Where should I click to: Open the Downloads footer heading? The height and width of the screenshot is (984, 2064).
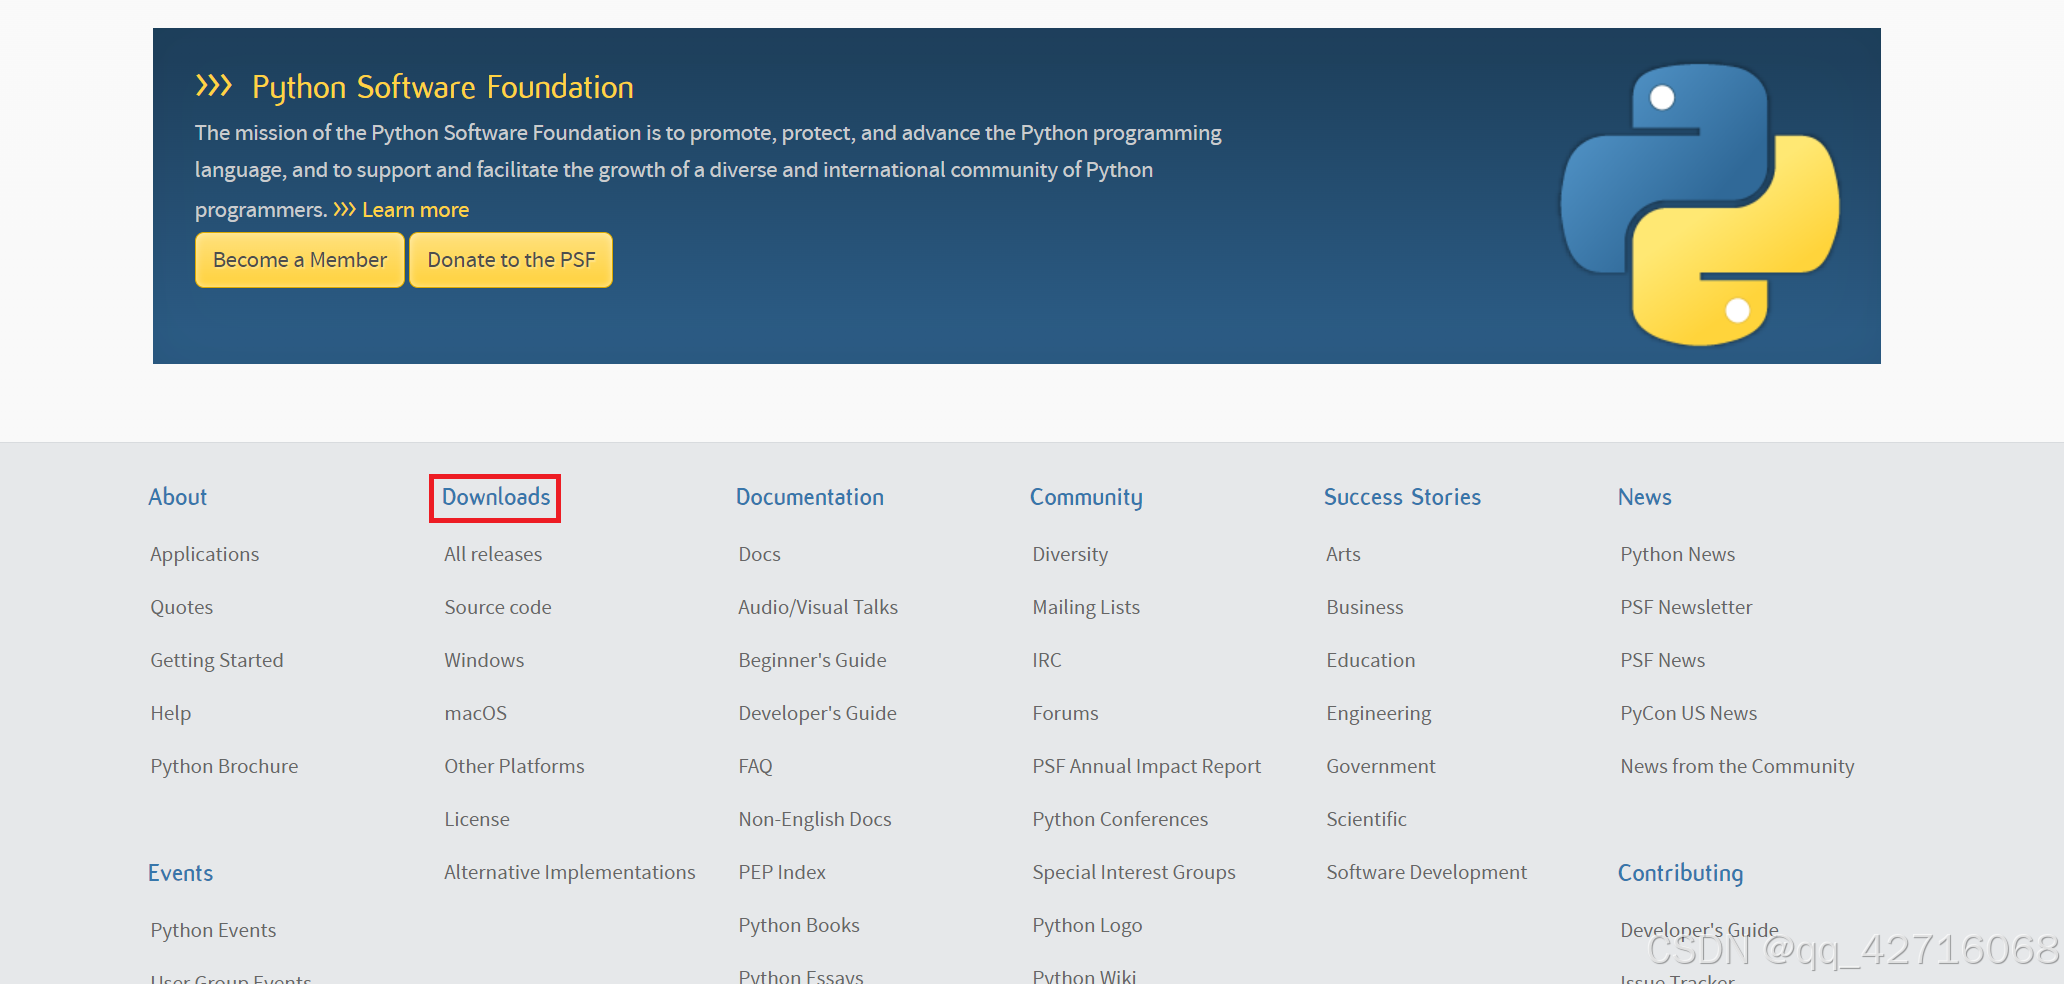point(496,497)
